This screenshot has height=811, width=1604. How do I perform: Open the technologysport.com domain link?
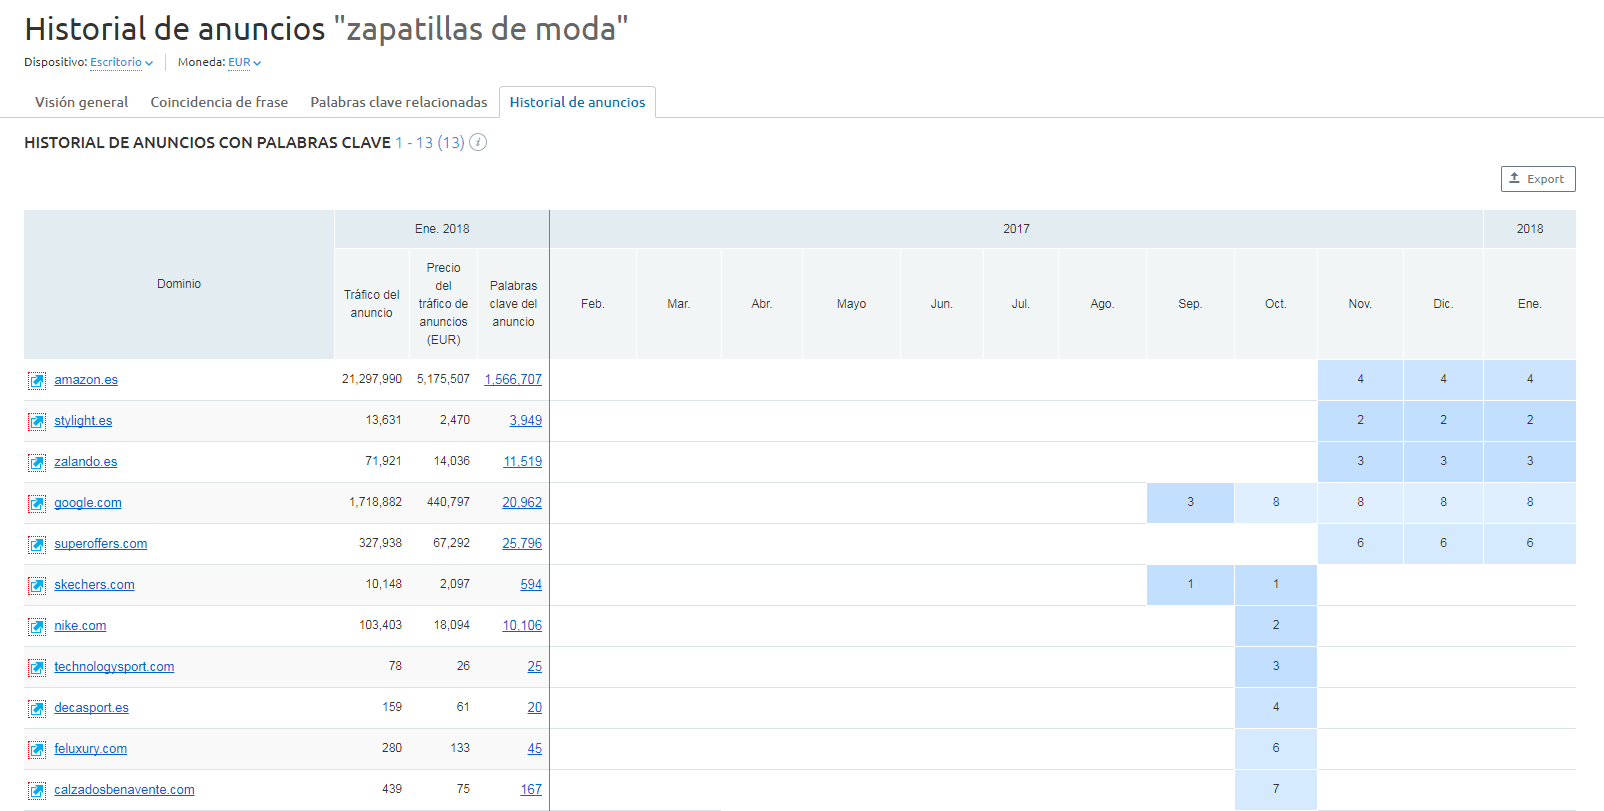point(114,667)
